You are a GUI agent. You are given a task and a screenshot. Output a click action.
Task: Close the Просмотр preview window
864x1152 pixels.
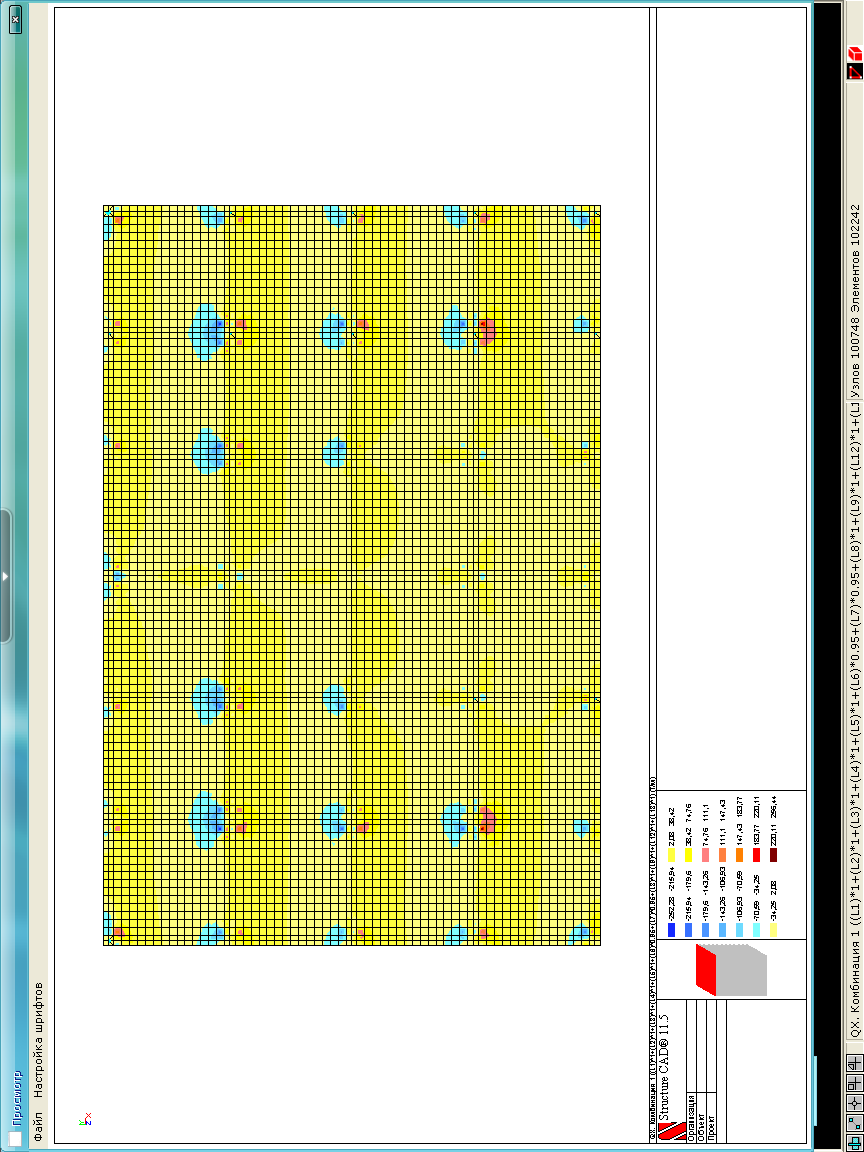pyautogui.click(x=15, y=21)
